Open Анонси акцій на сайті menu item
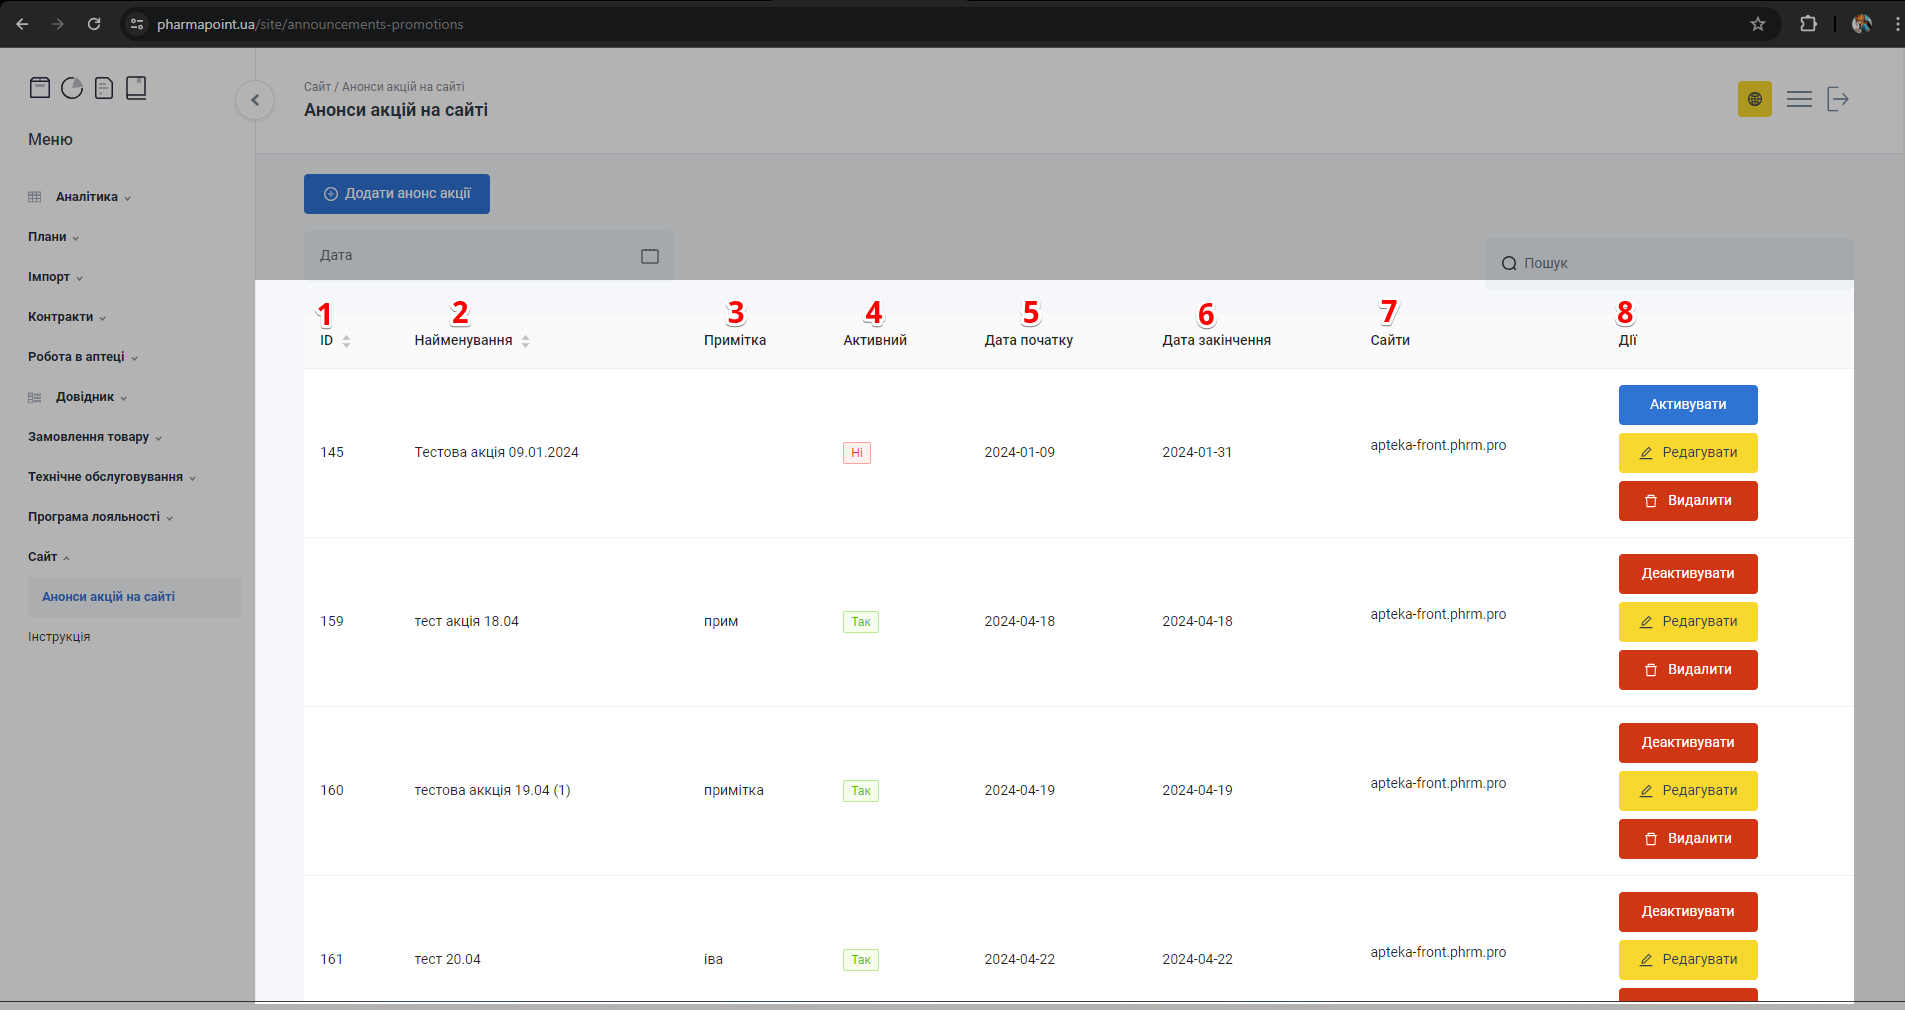The width and height of the screenshot is (1905, 1010). tap(108, 597)
